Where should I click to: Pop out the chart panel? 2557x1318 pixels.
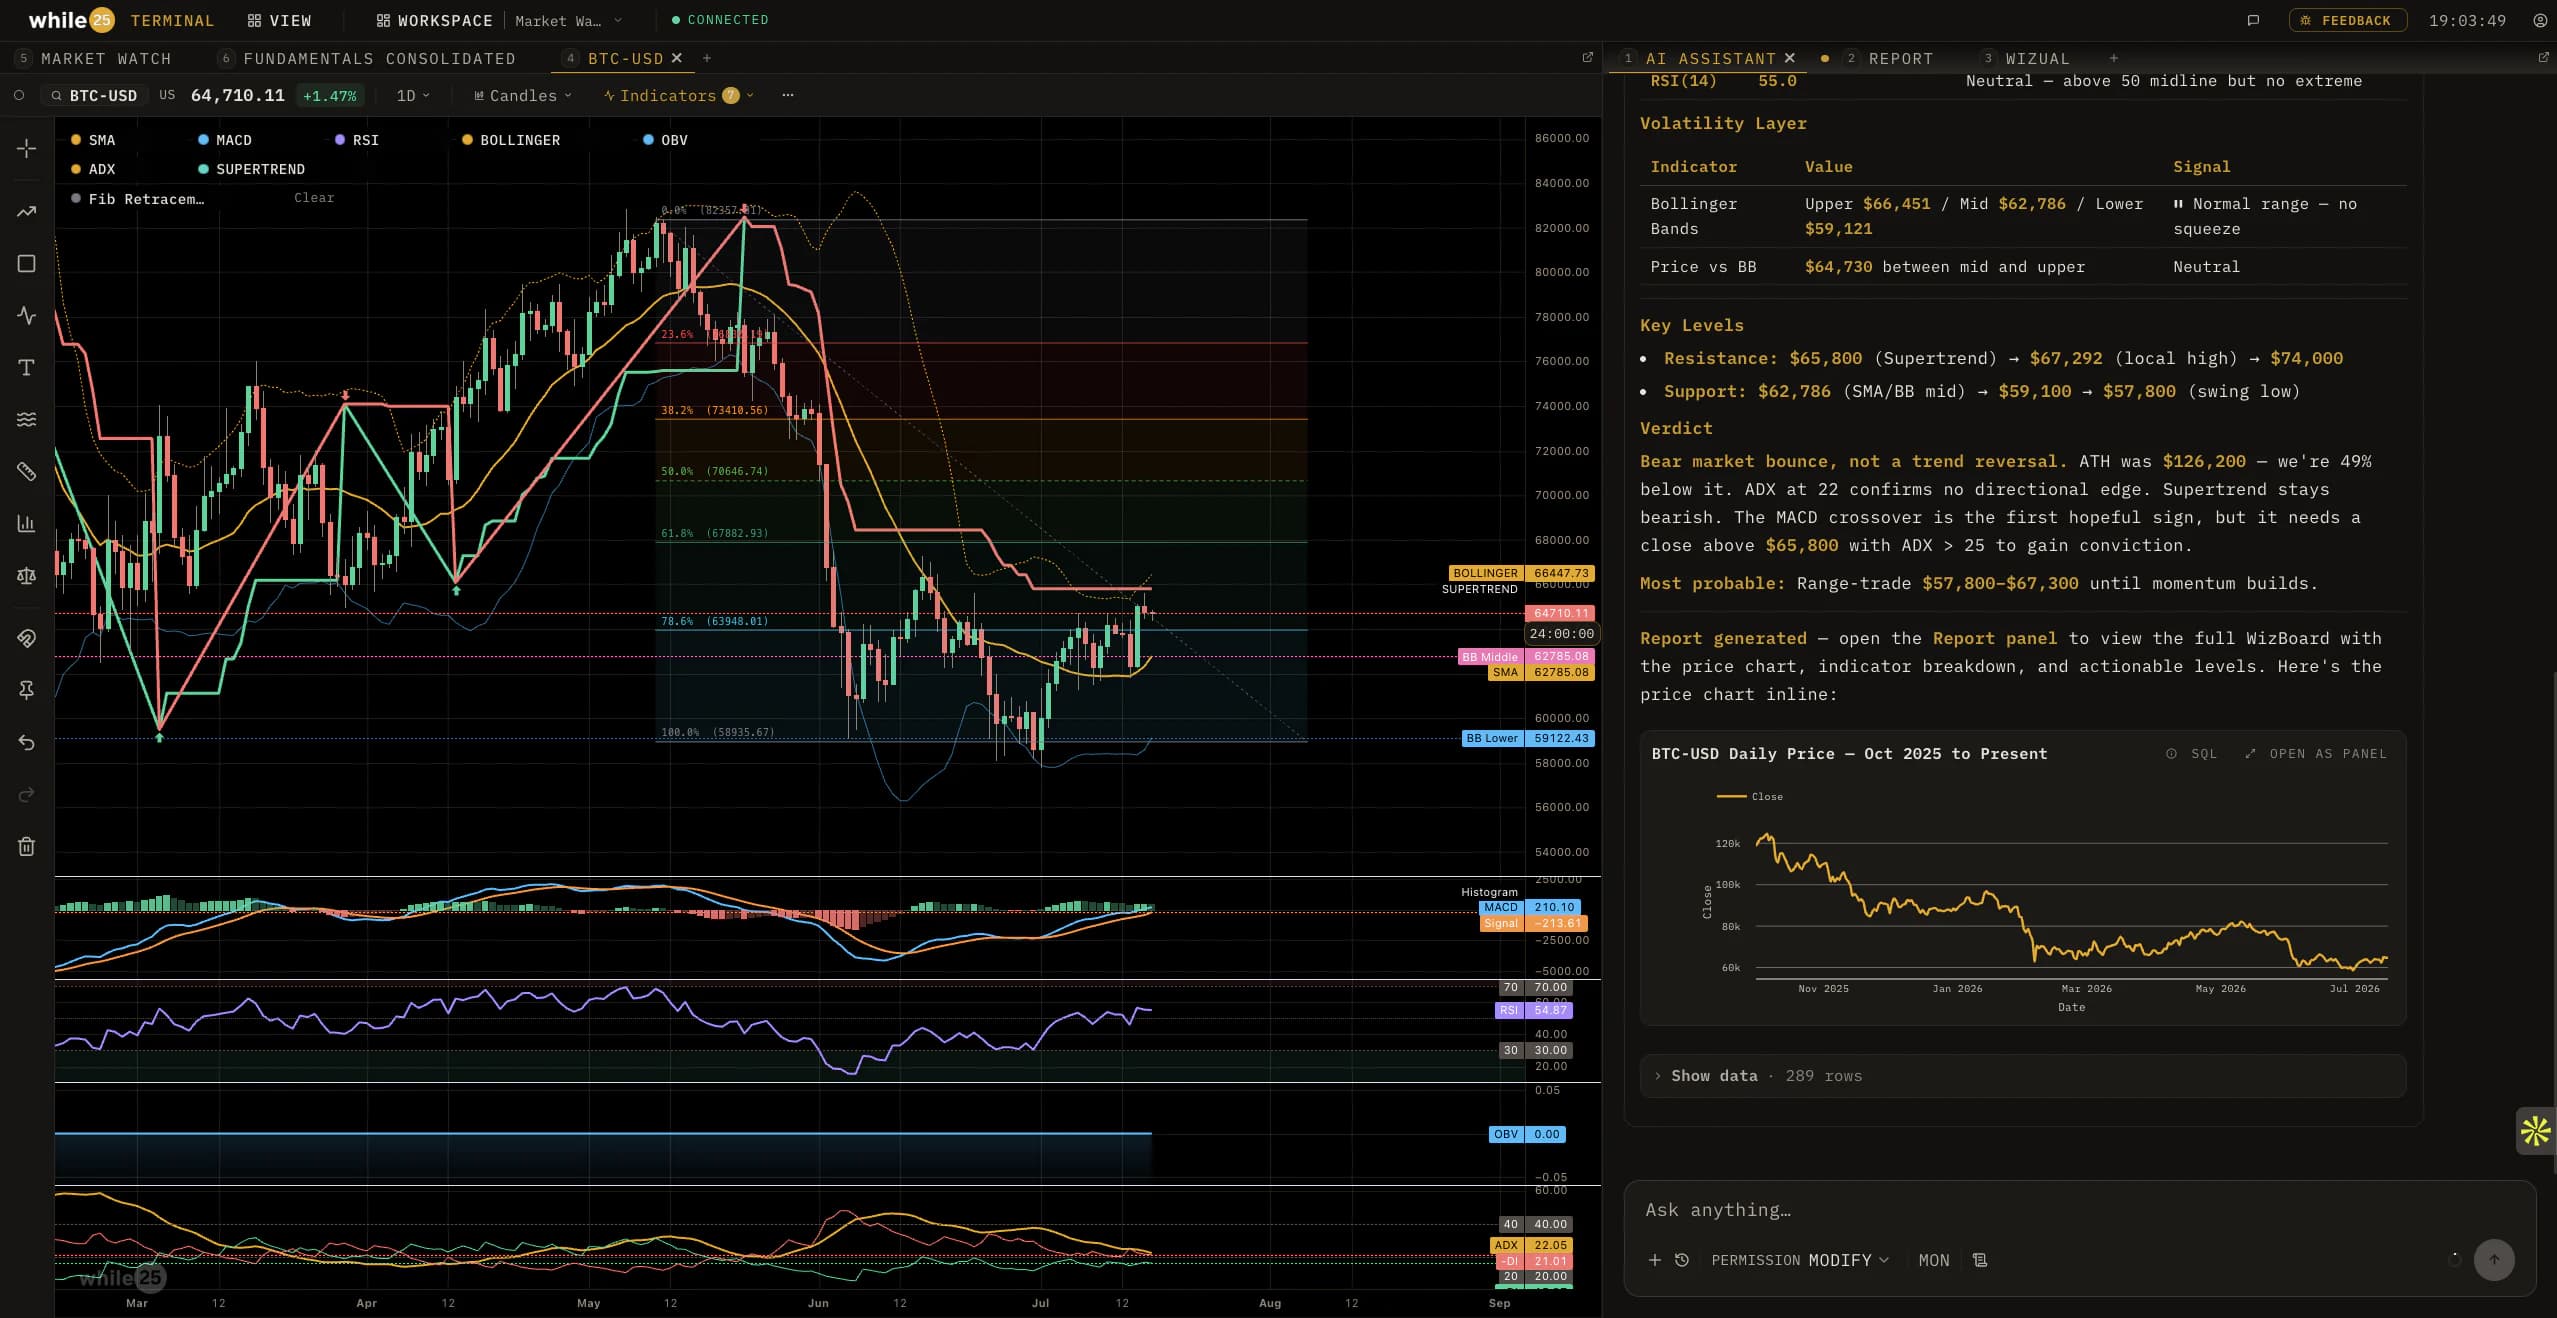[1587, 58]
